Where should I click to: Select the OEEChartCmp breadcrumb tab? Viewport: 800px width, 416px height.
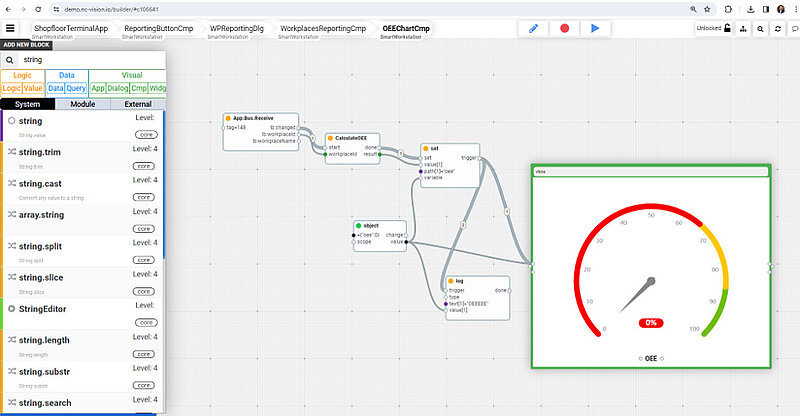[x=406, y=29]
